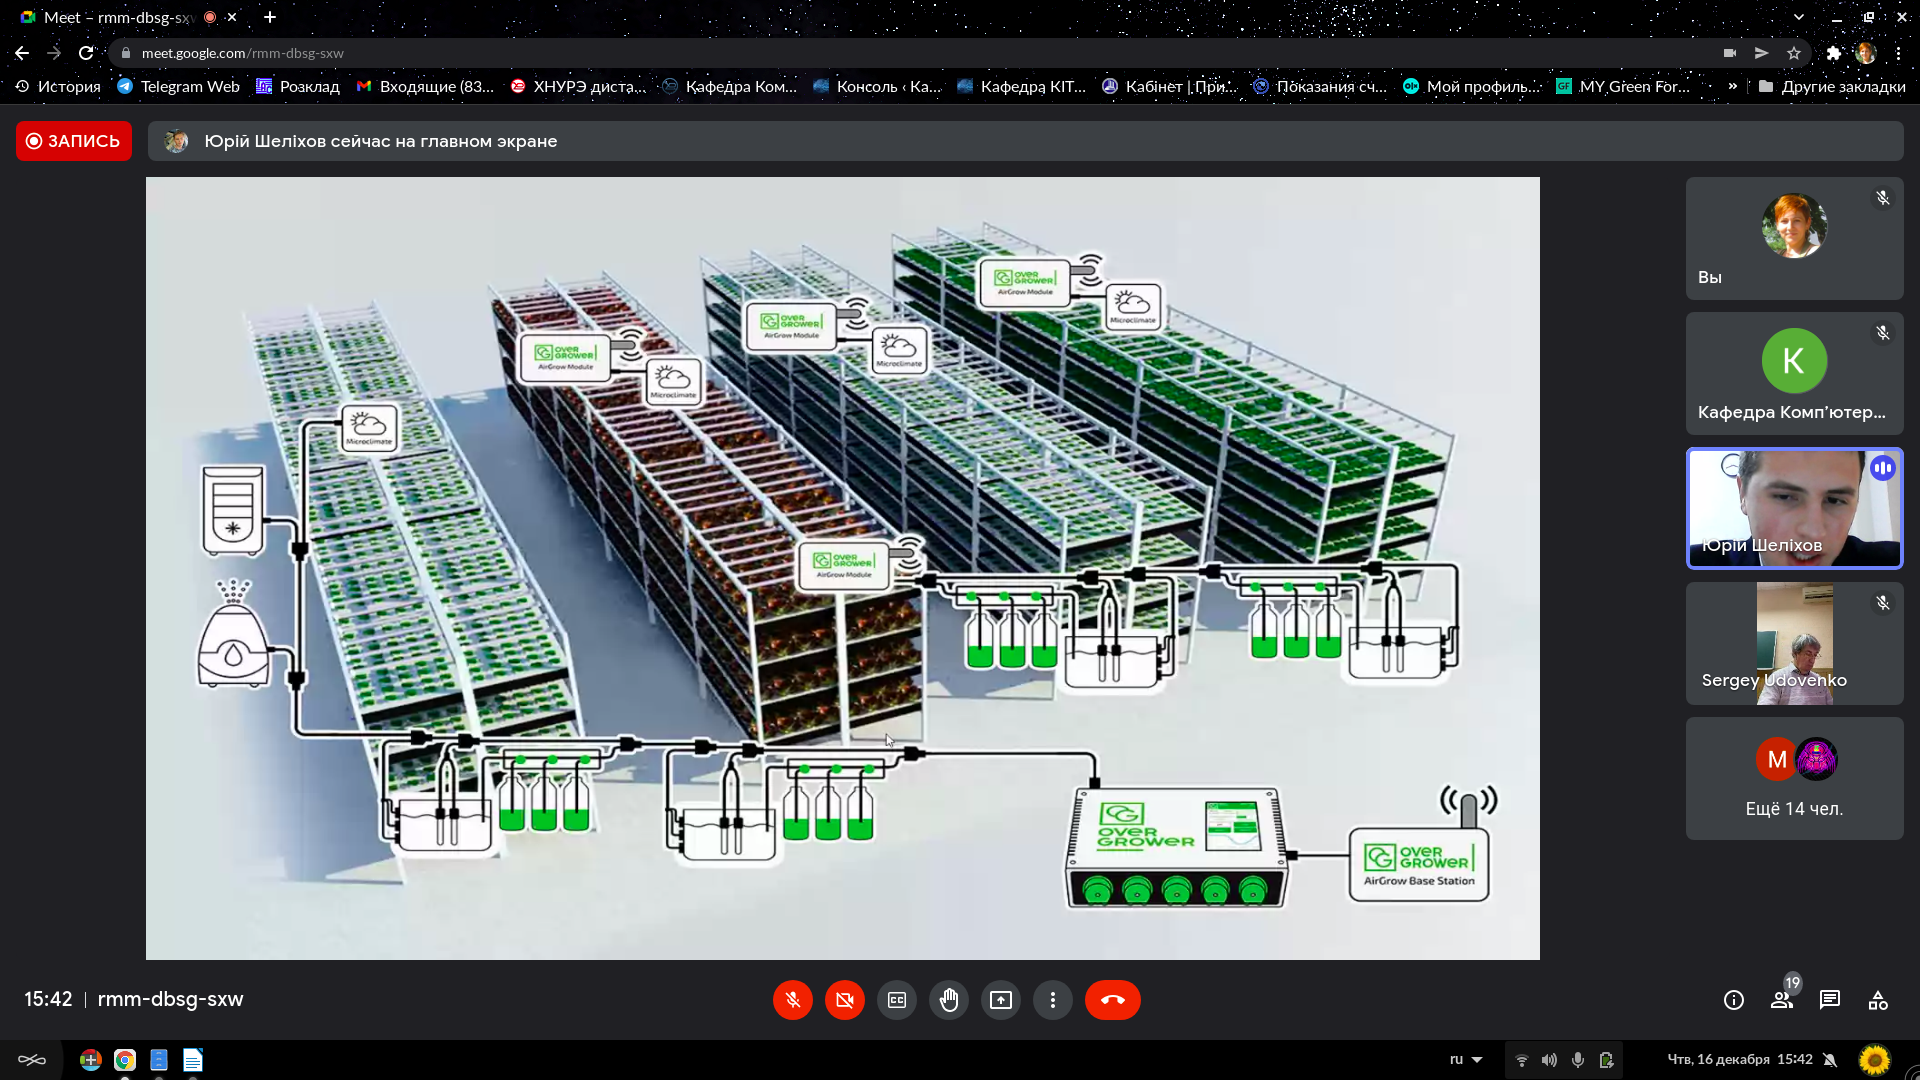Expand hidden bookmarks chevron

(1732, 86)
